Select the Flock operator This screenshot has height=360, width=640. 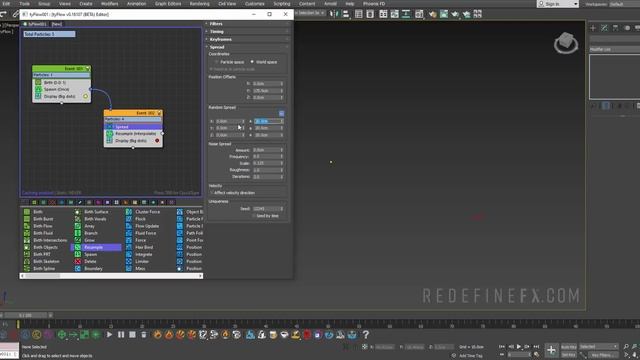140,219
